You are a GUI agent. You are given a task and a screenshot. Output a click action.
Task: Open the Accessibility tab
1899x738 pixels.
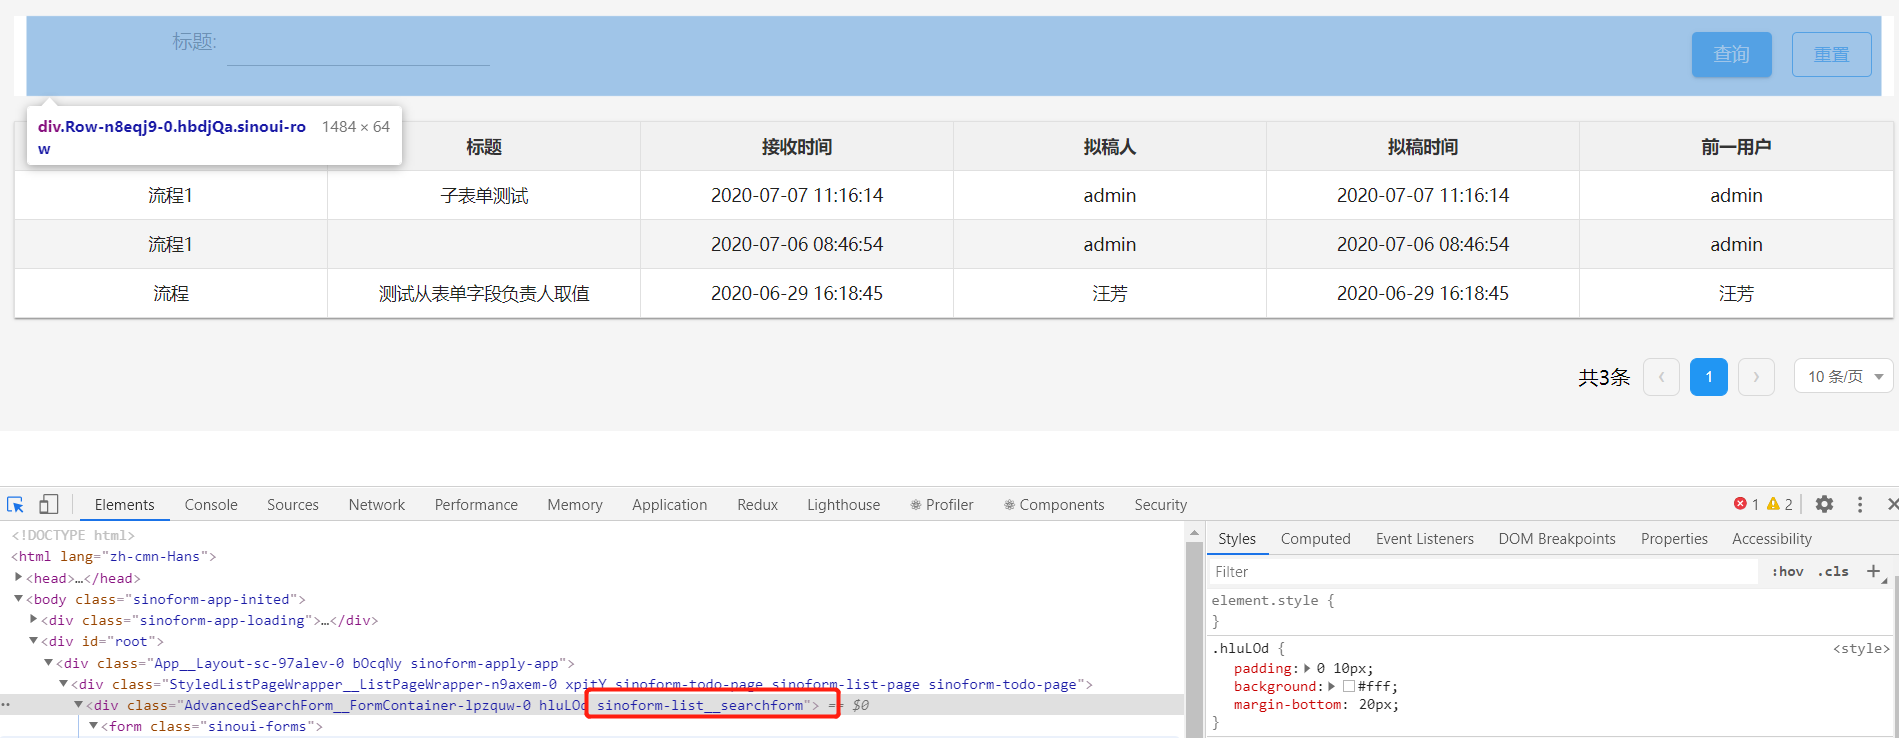click(1772, 539)
